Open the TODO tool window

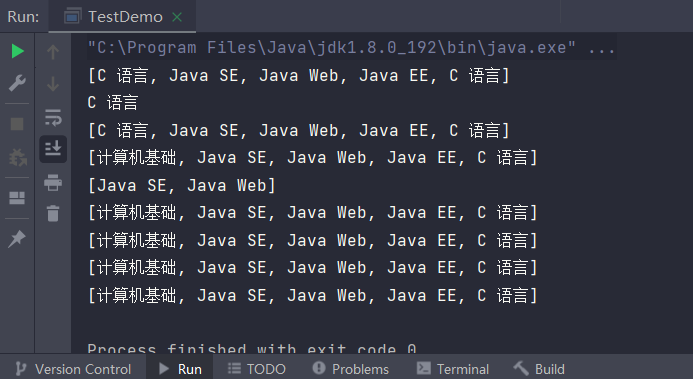click(x=257, y=369)
